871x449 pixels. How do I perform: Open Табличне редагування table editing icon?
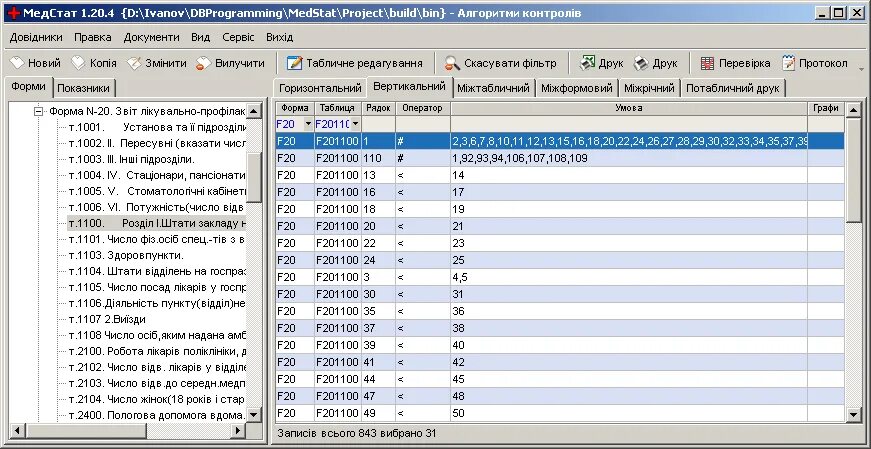point(294,63)
